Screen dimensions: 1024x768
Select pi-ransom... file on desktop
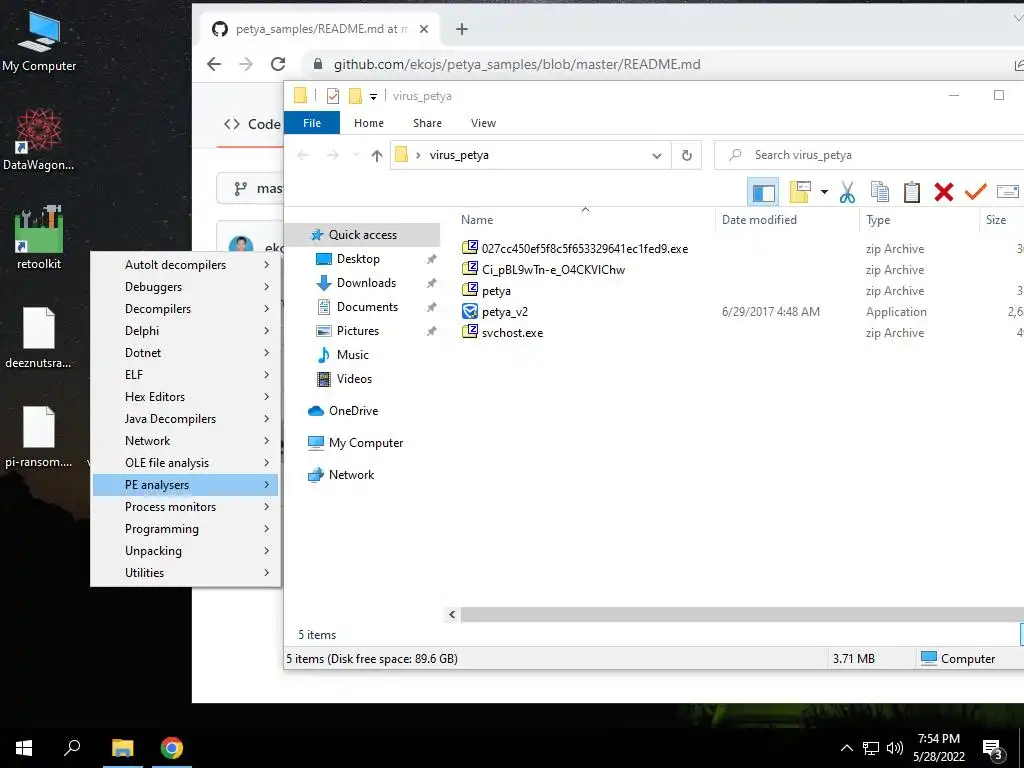[x=39, y=437]
